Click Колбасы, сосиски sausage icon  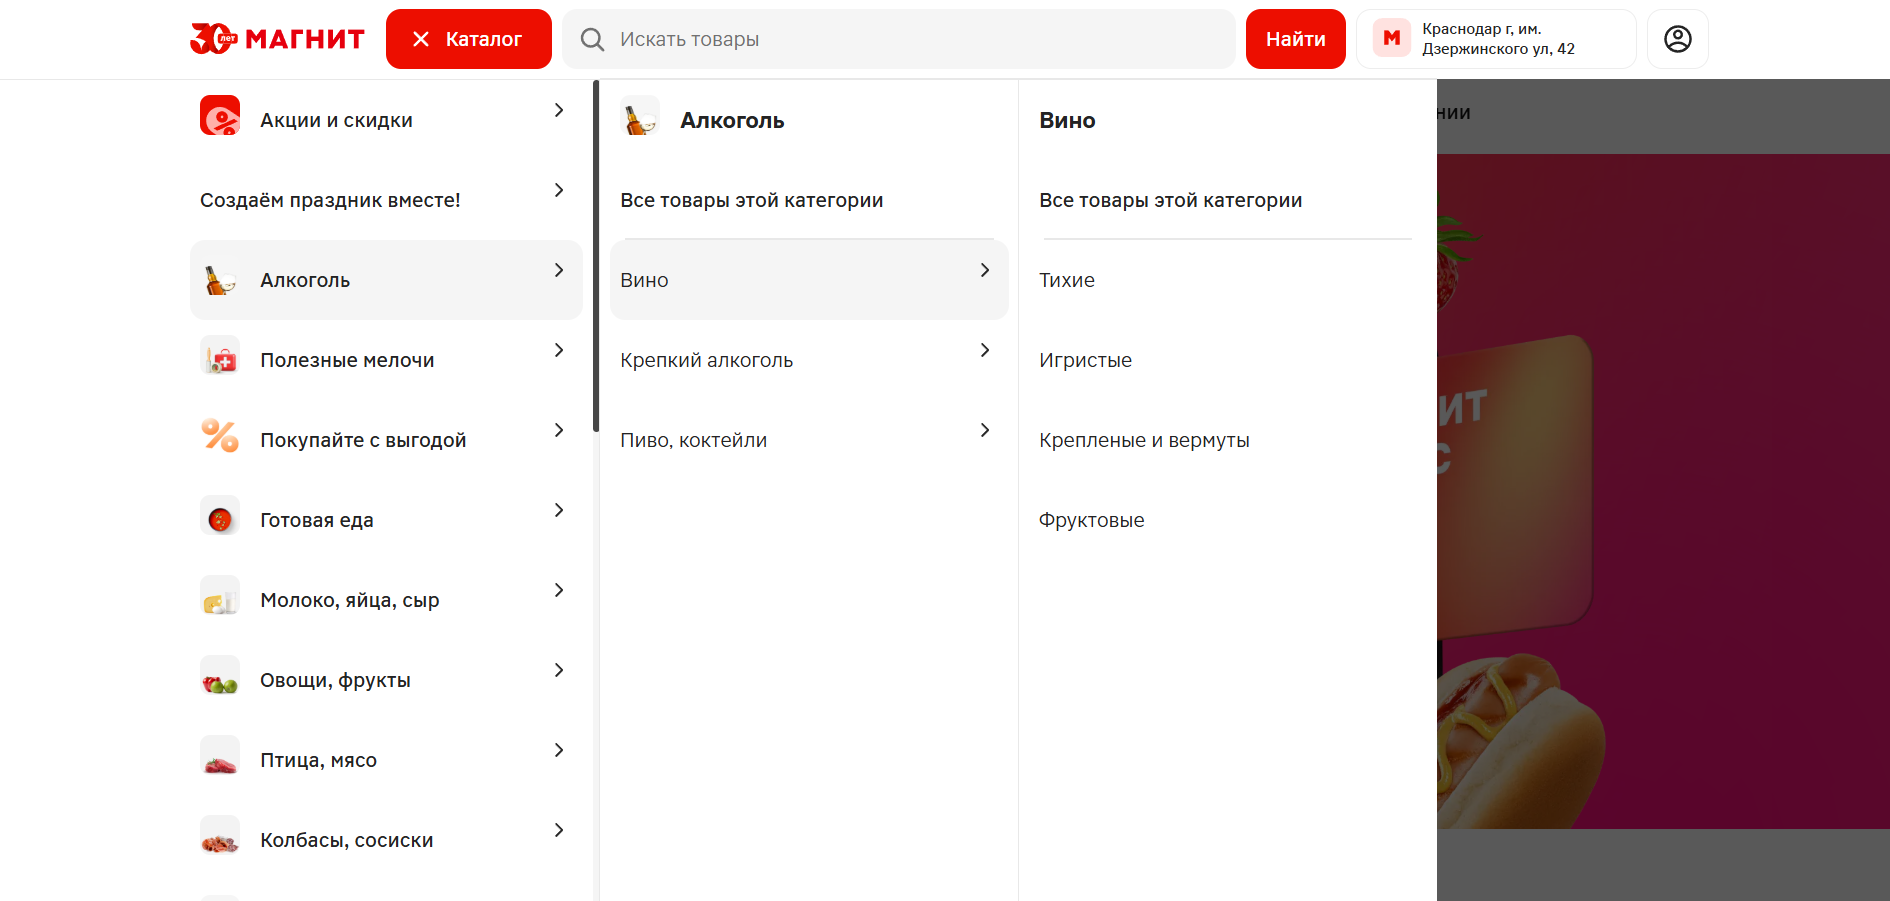(220, 836)
